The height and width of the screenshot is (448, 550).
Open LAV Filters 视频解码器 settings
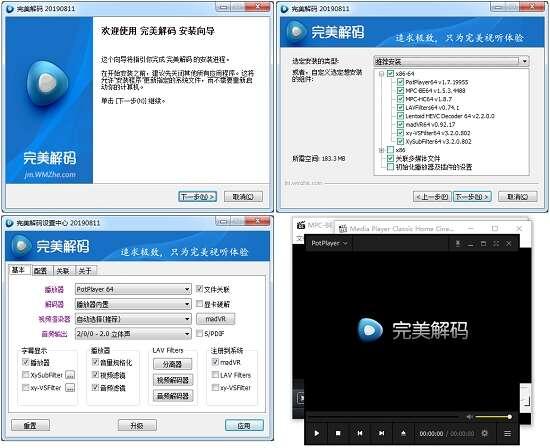click(173, 380)
